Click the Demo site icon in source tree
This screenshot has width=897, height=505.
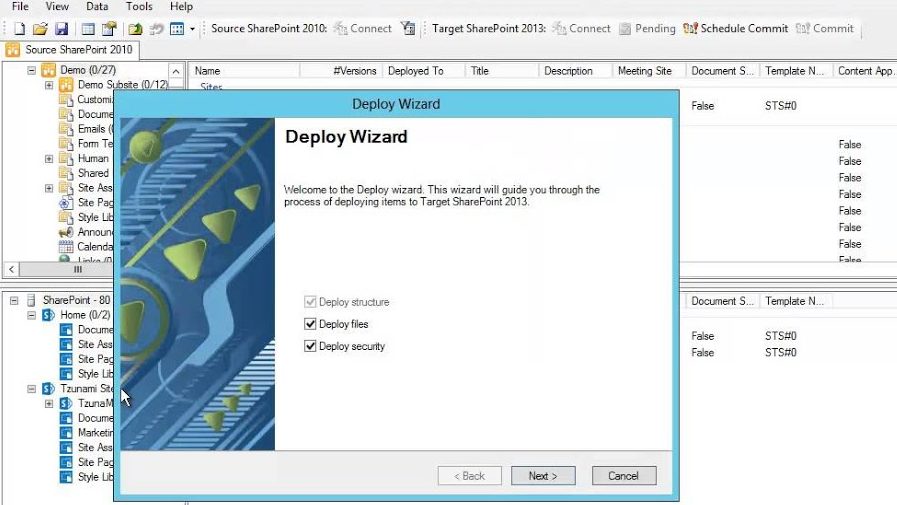coord(49,70)
